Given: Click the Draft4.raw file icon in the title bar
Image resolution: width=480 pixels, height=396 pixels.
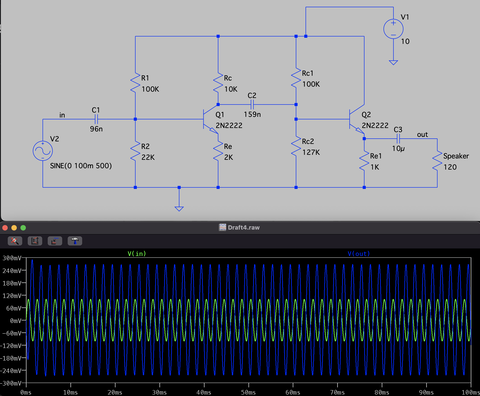Looking at the screenshot, I should 222,227.
